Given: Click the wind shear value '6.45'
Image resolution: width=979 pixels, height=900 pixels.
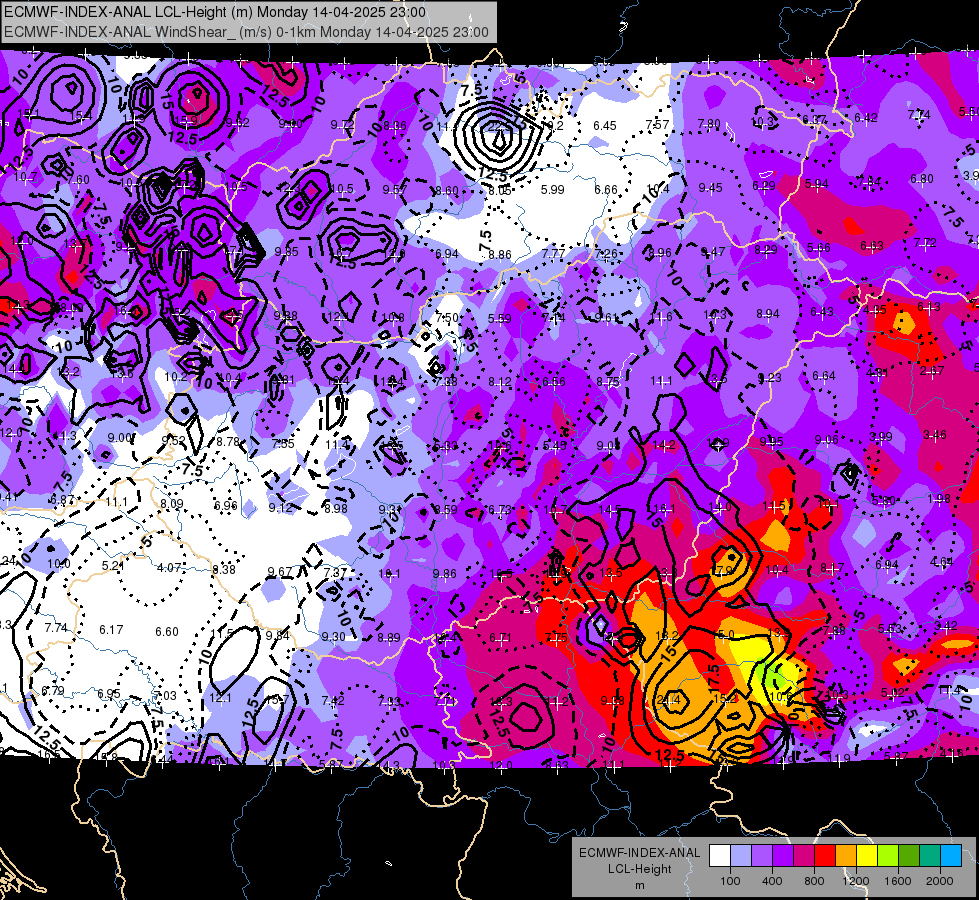Looking at the screenshot, I should point(605,126).
